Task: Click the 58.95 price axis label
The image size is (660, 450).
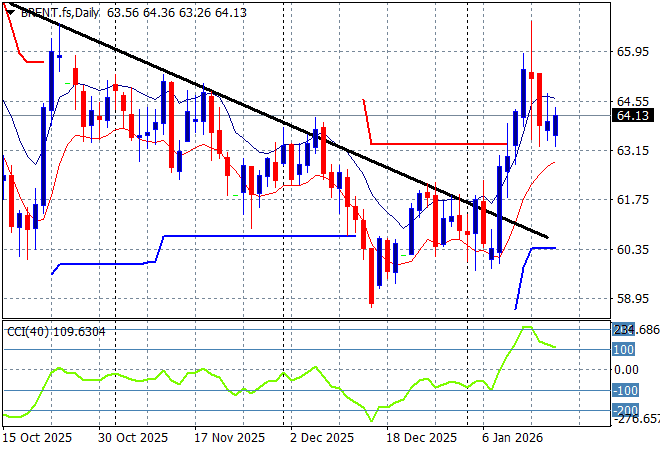Action: pos(633,298)
